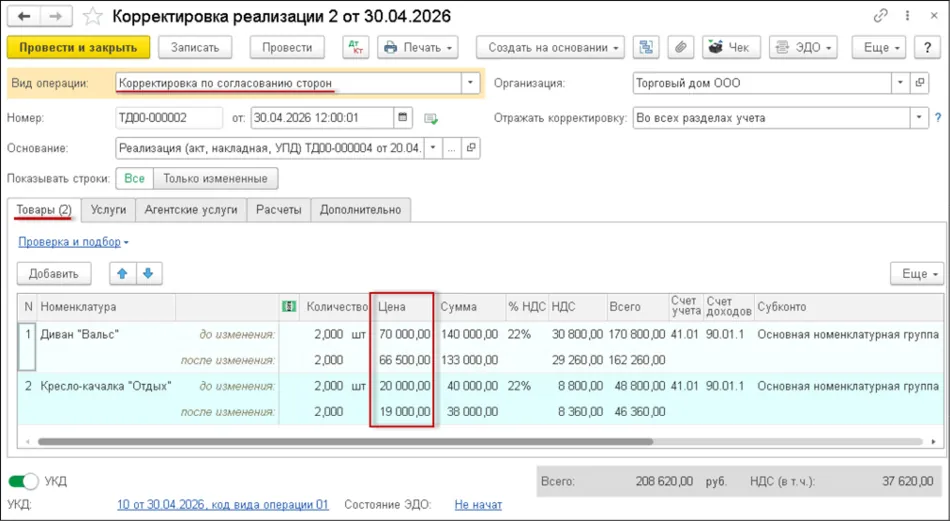Open Печать dropdown menu
Viewport: 950px width, 521px height.
click(418, 47)
